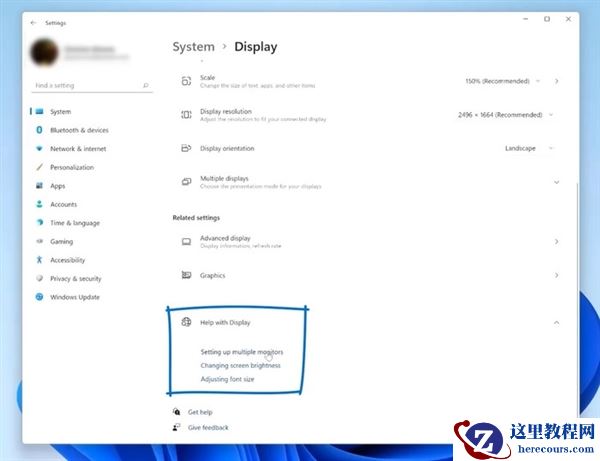Click the System sidebar icon

tap(39, 111)
